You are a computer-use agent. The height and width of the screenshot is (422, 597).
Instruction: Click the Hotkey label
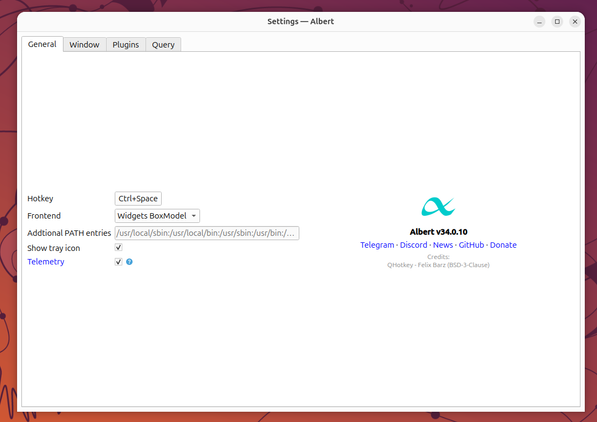point(40,198)
